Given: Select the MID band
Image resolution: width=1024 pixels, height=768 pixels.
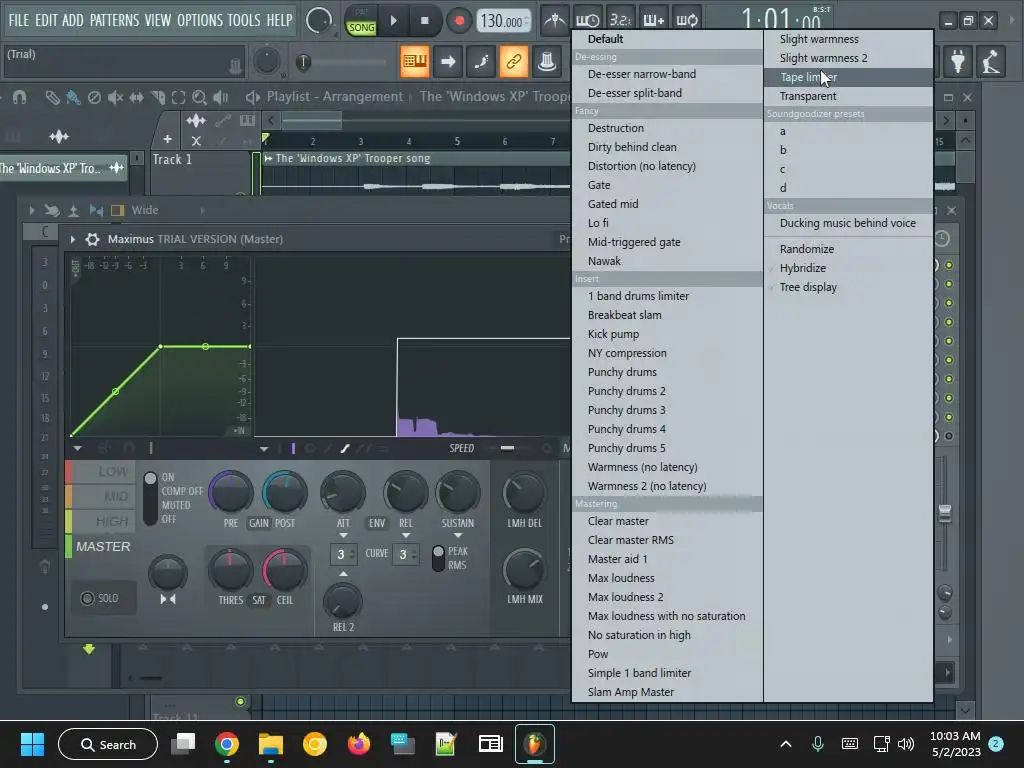Looking at the screenshot, I should click(x=101, y=496).
